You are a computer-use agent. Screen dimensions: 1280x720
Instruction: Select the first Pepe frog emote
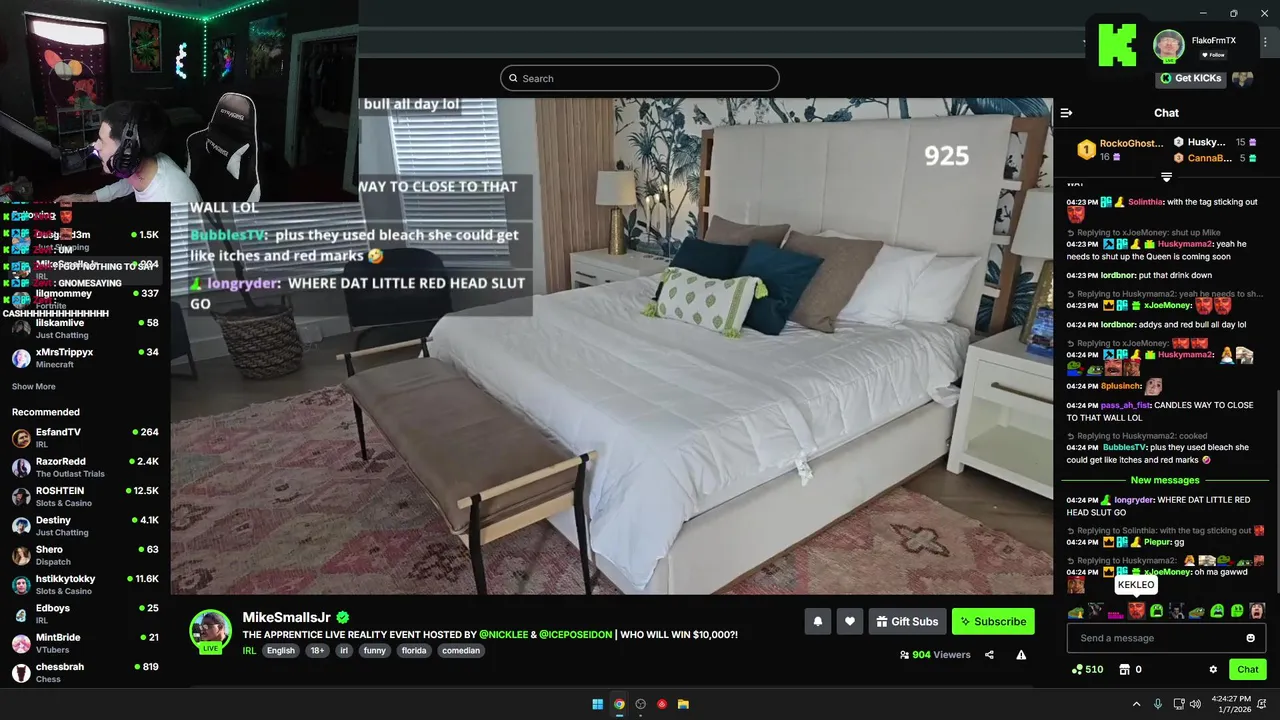[1076, 611]
